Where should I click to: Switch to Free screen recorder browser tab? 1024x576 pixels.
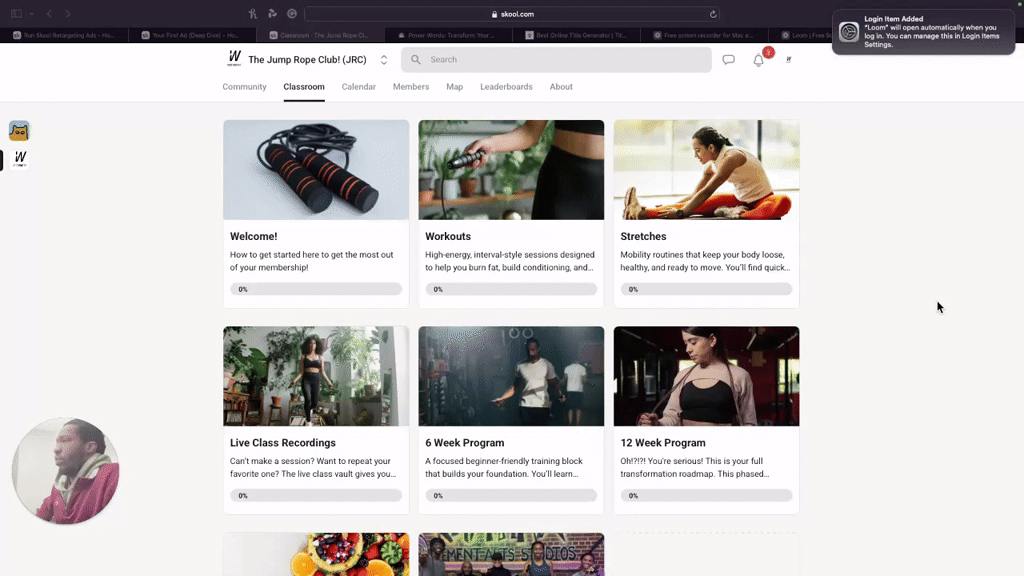[x=704, y=35]
